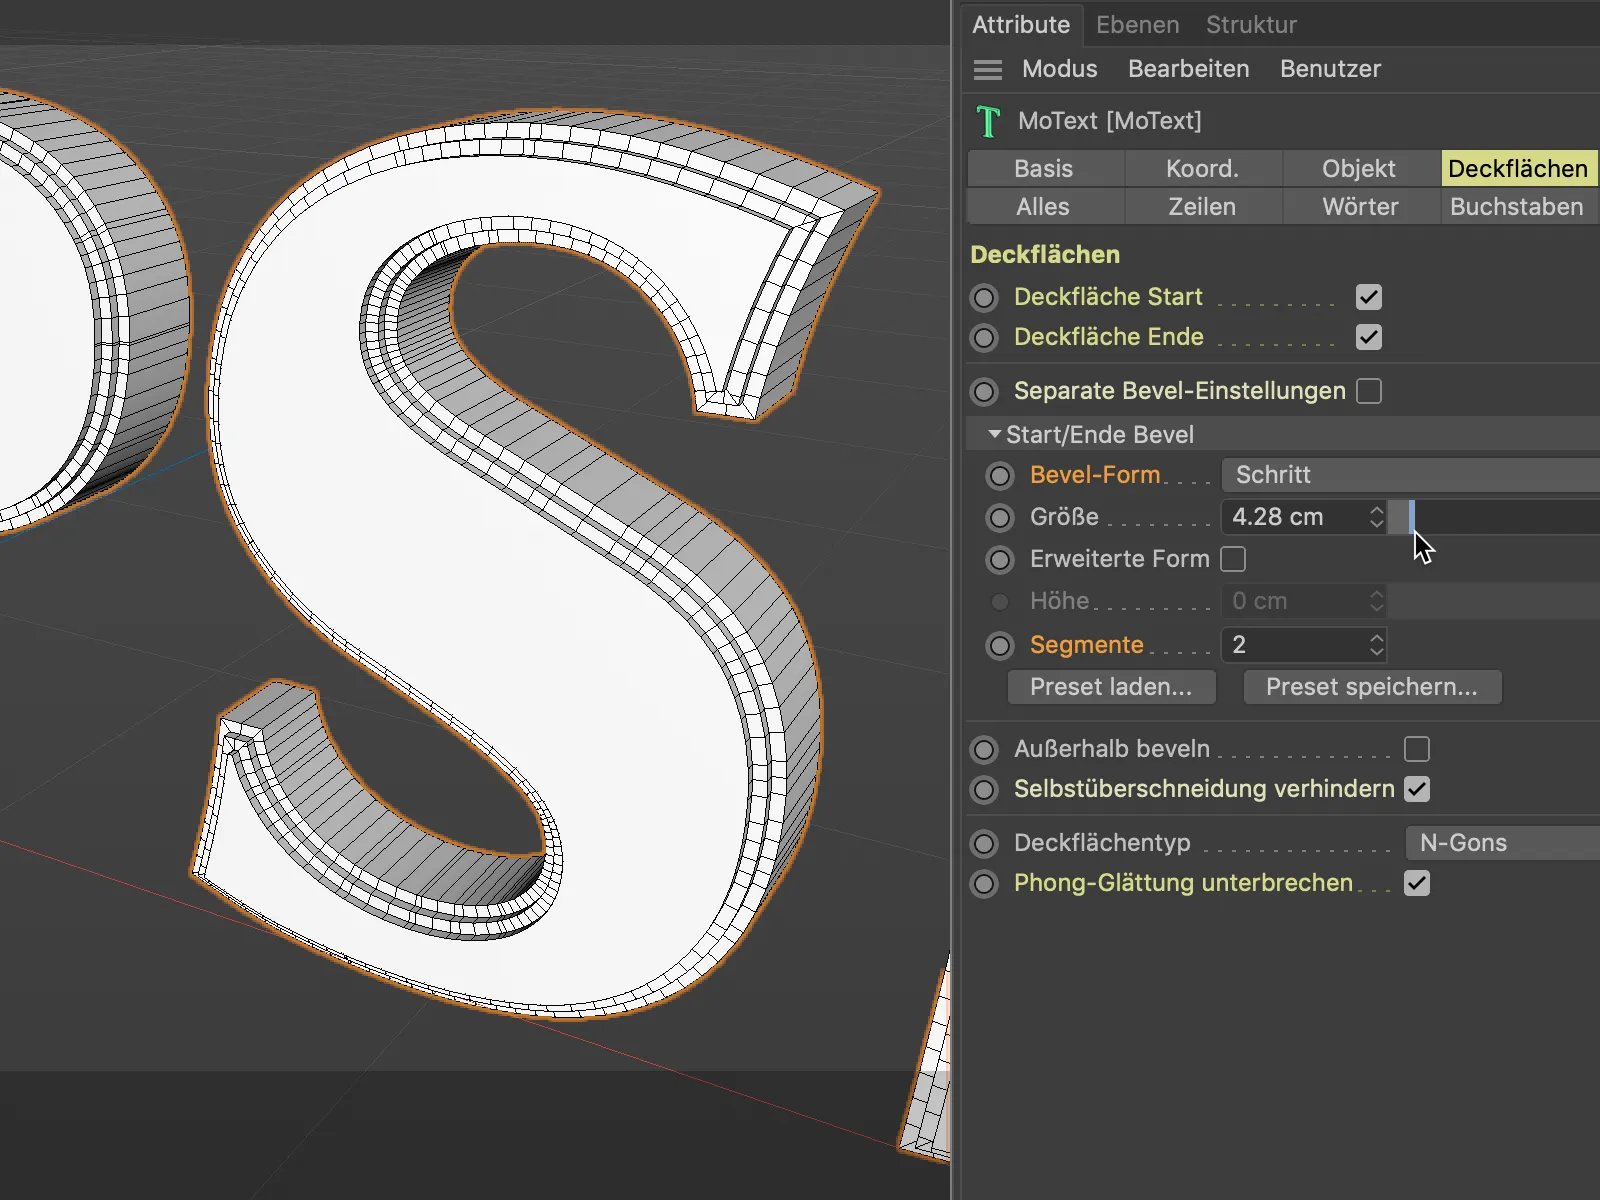Open the Modus menu

click(x=1060, y=69)
